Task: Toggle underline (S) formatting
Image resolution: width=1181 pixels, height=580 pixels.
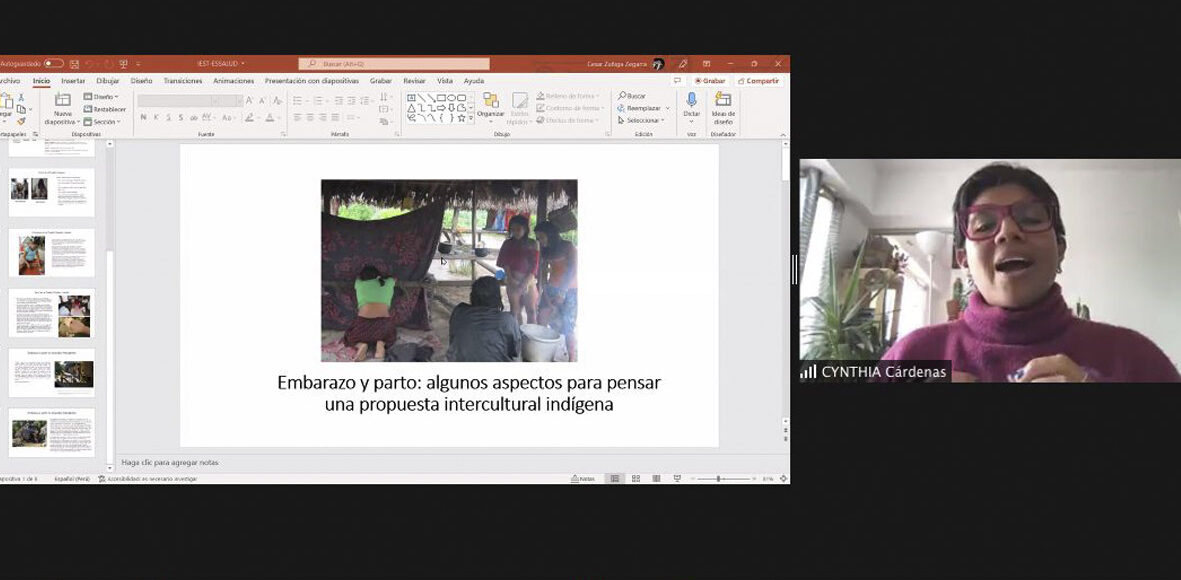Action: [x=169, y=118]
